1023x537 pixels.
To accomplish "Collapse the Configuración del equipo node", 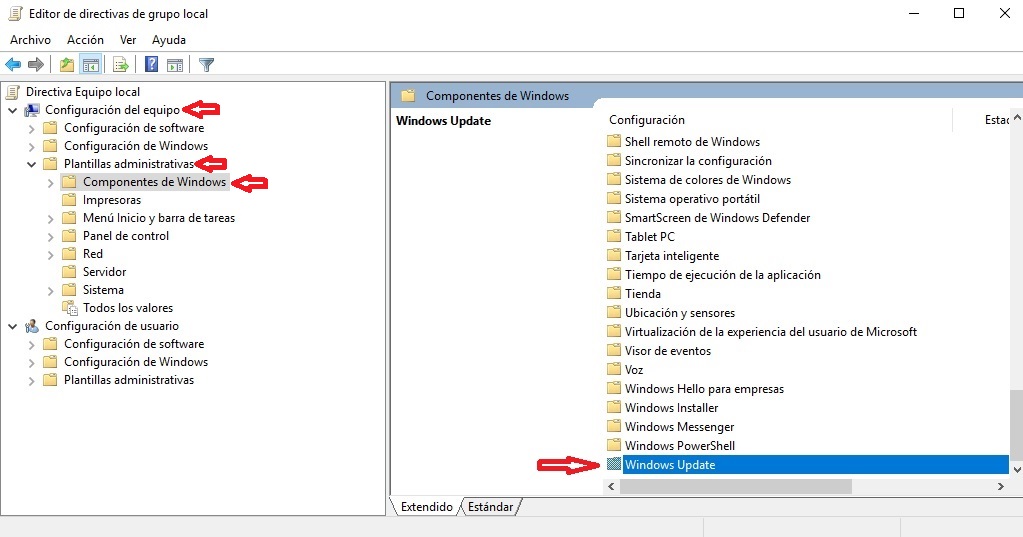I will [x=12, y=110].
